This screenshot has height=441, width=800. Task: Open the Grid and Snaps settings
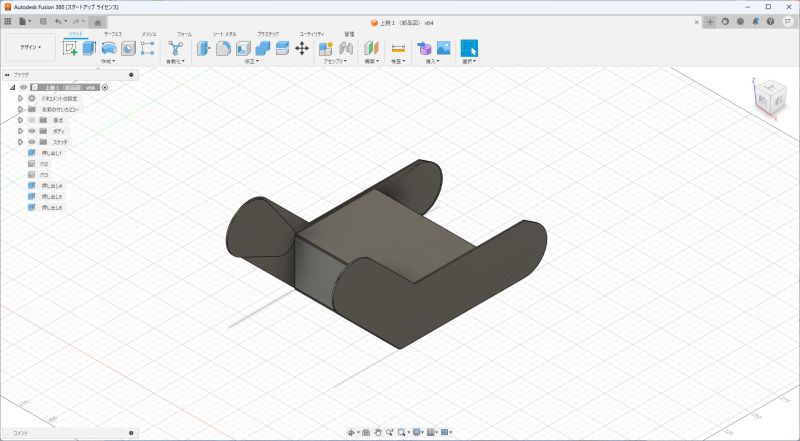click(432, 432)
